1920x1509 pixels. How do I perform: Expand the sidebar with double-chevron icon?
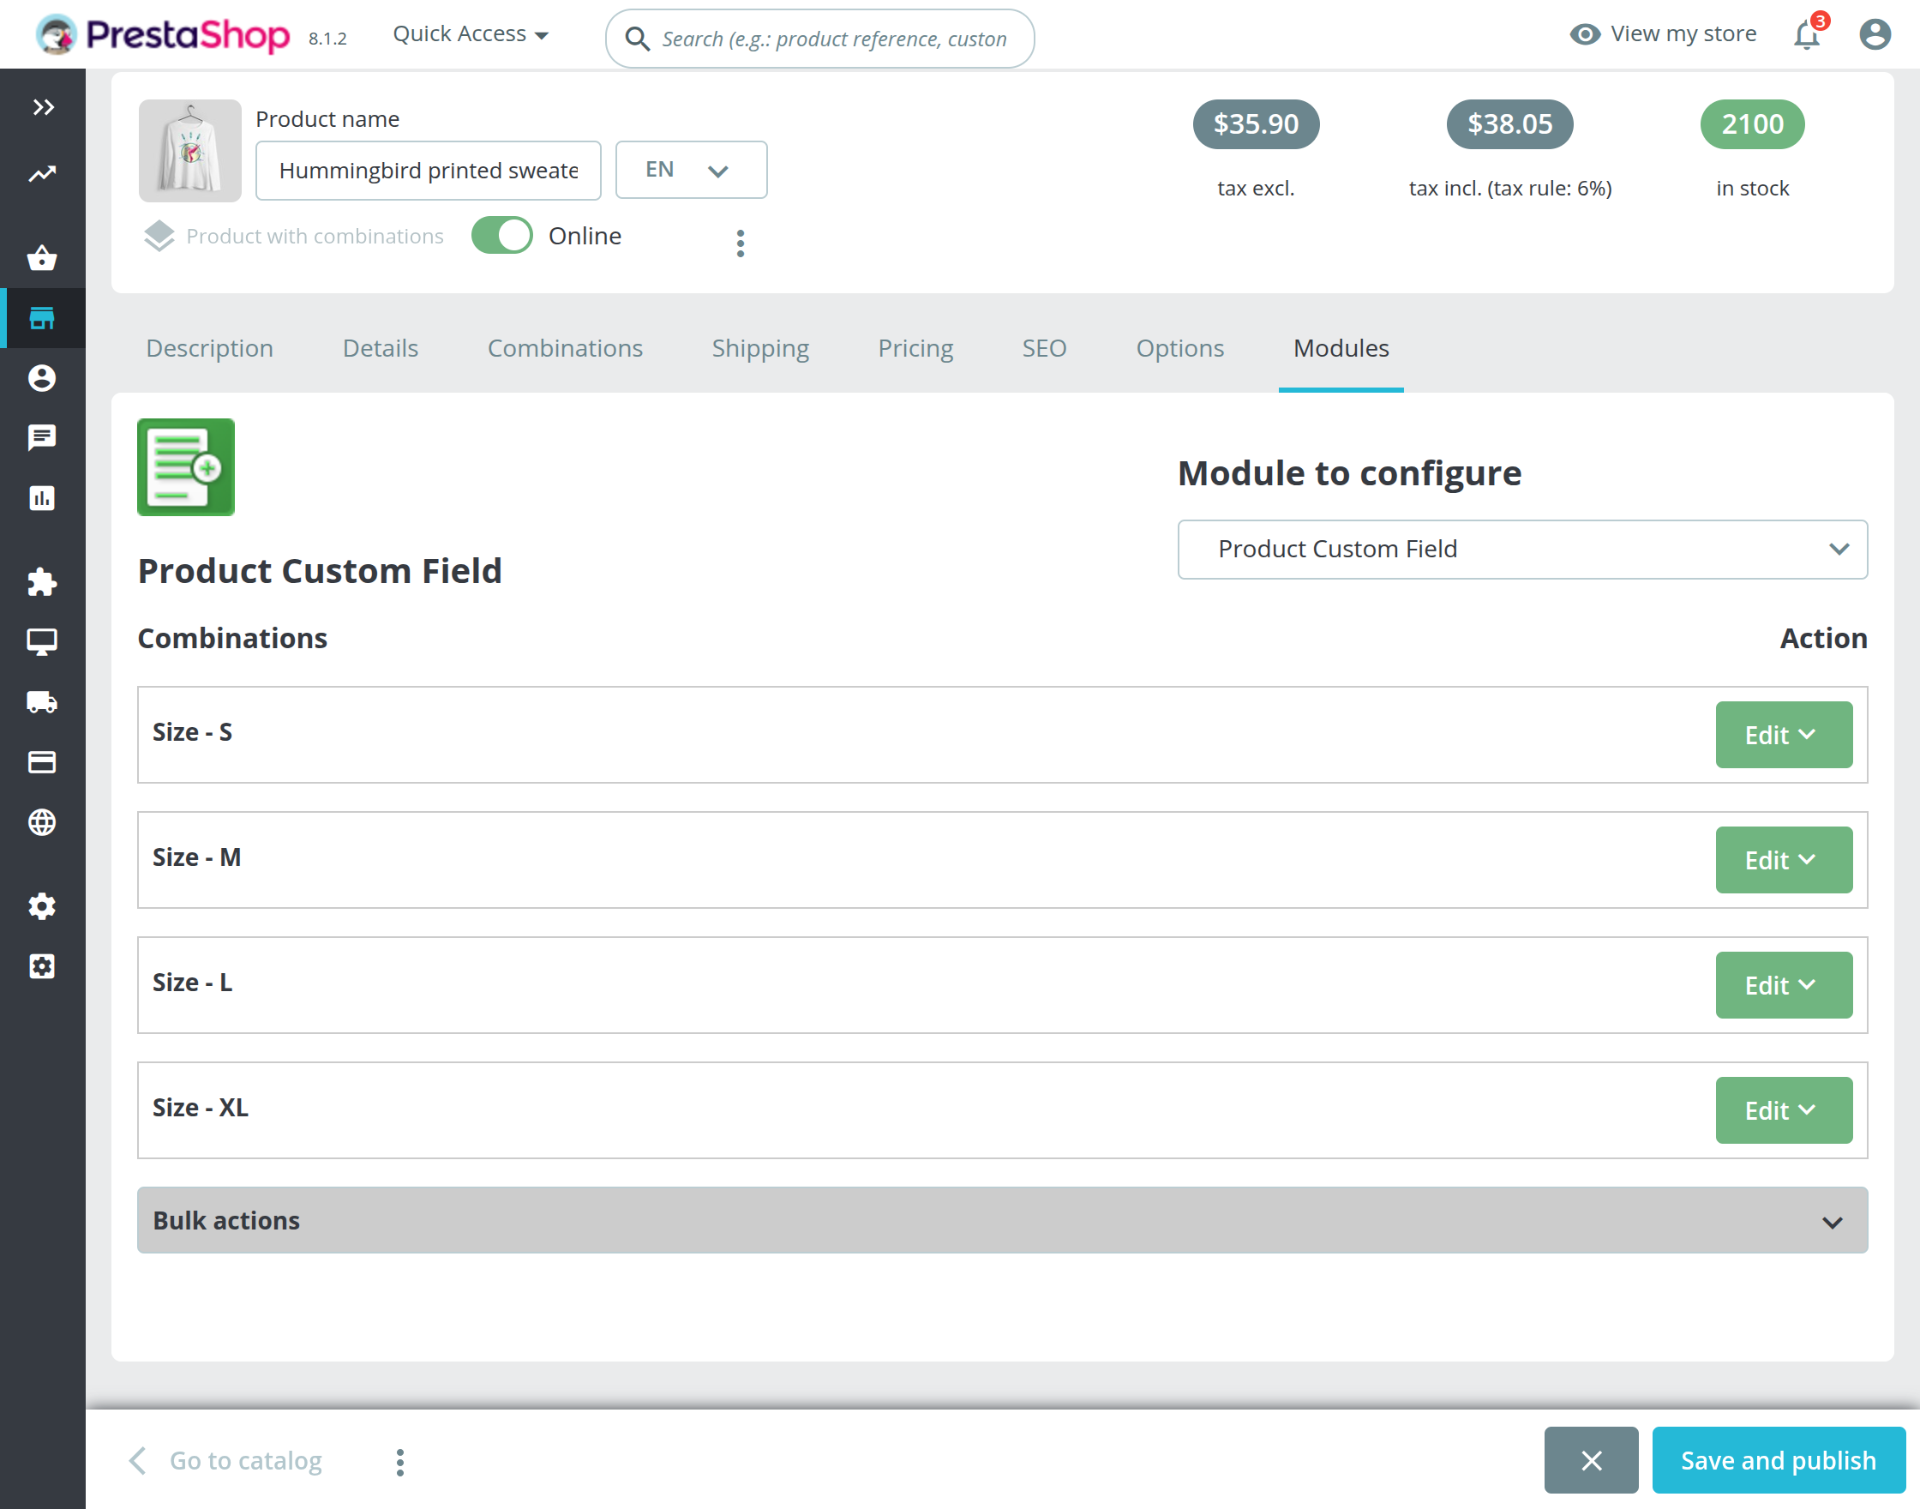42,107
